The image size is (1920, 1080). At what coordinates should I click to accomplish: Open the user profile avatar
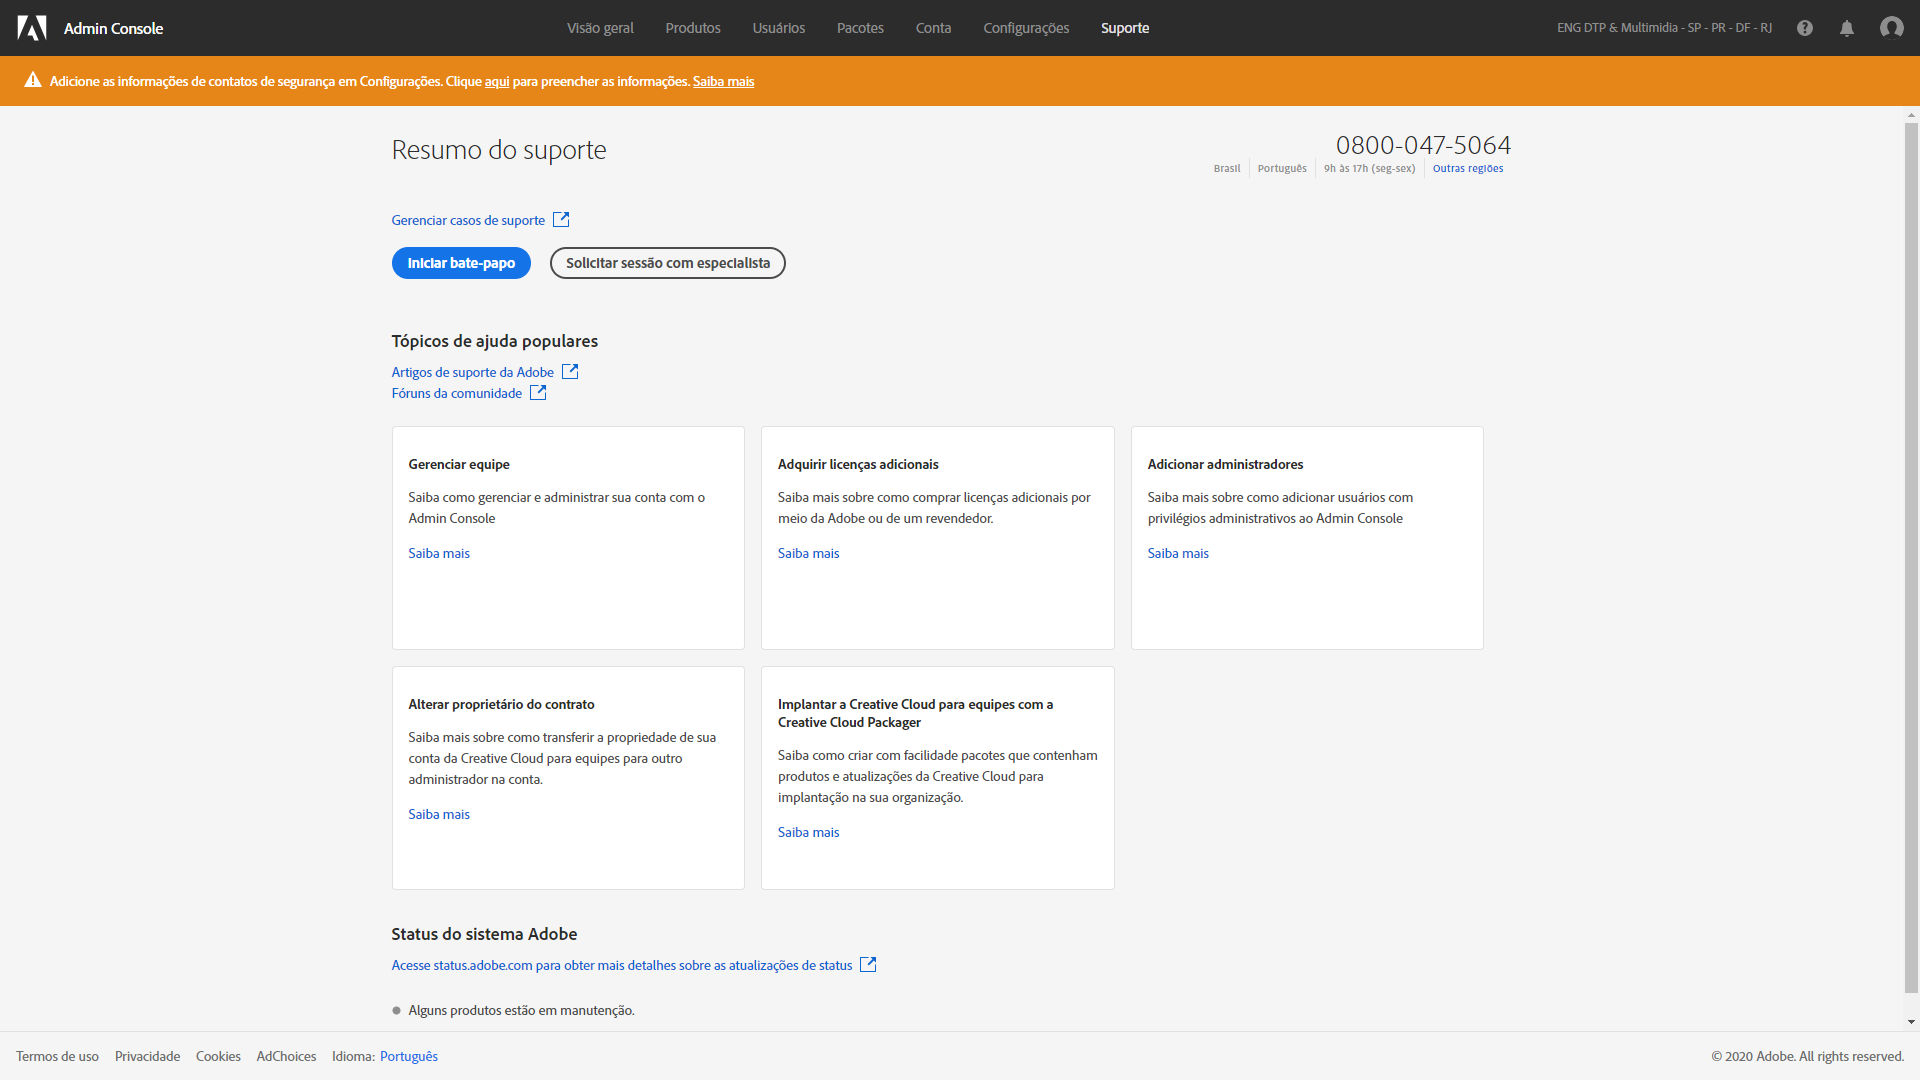[x=1892, y=28]
